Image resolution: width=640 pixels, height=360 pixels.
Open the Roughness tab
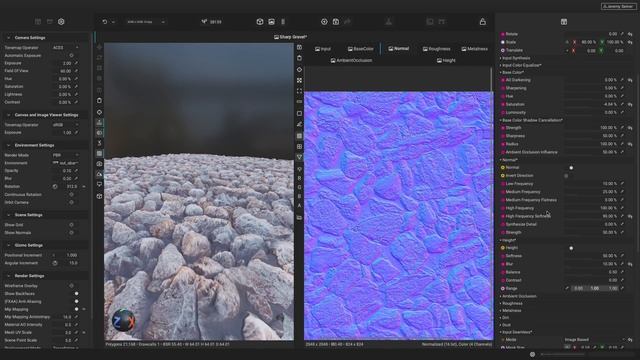pos(436,49)
